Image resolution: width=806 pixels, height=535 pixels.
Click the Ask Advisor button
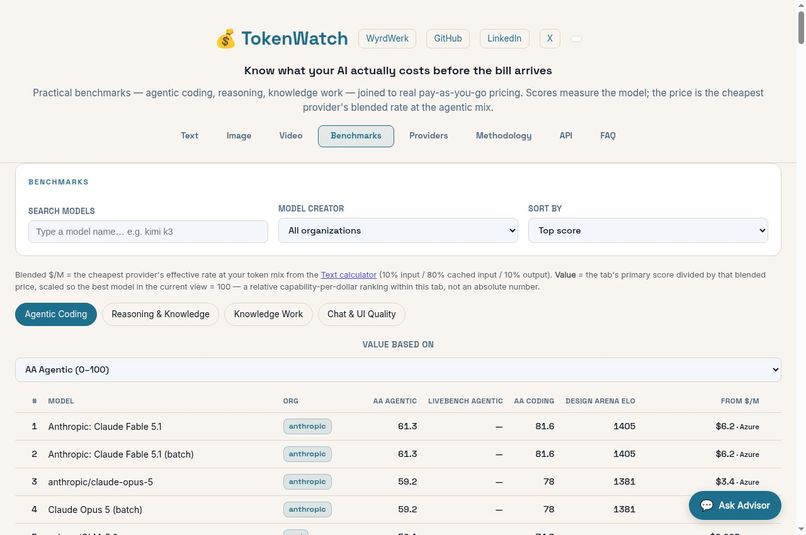pos(735,505)
